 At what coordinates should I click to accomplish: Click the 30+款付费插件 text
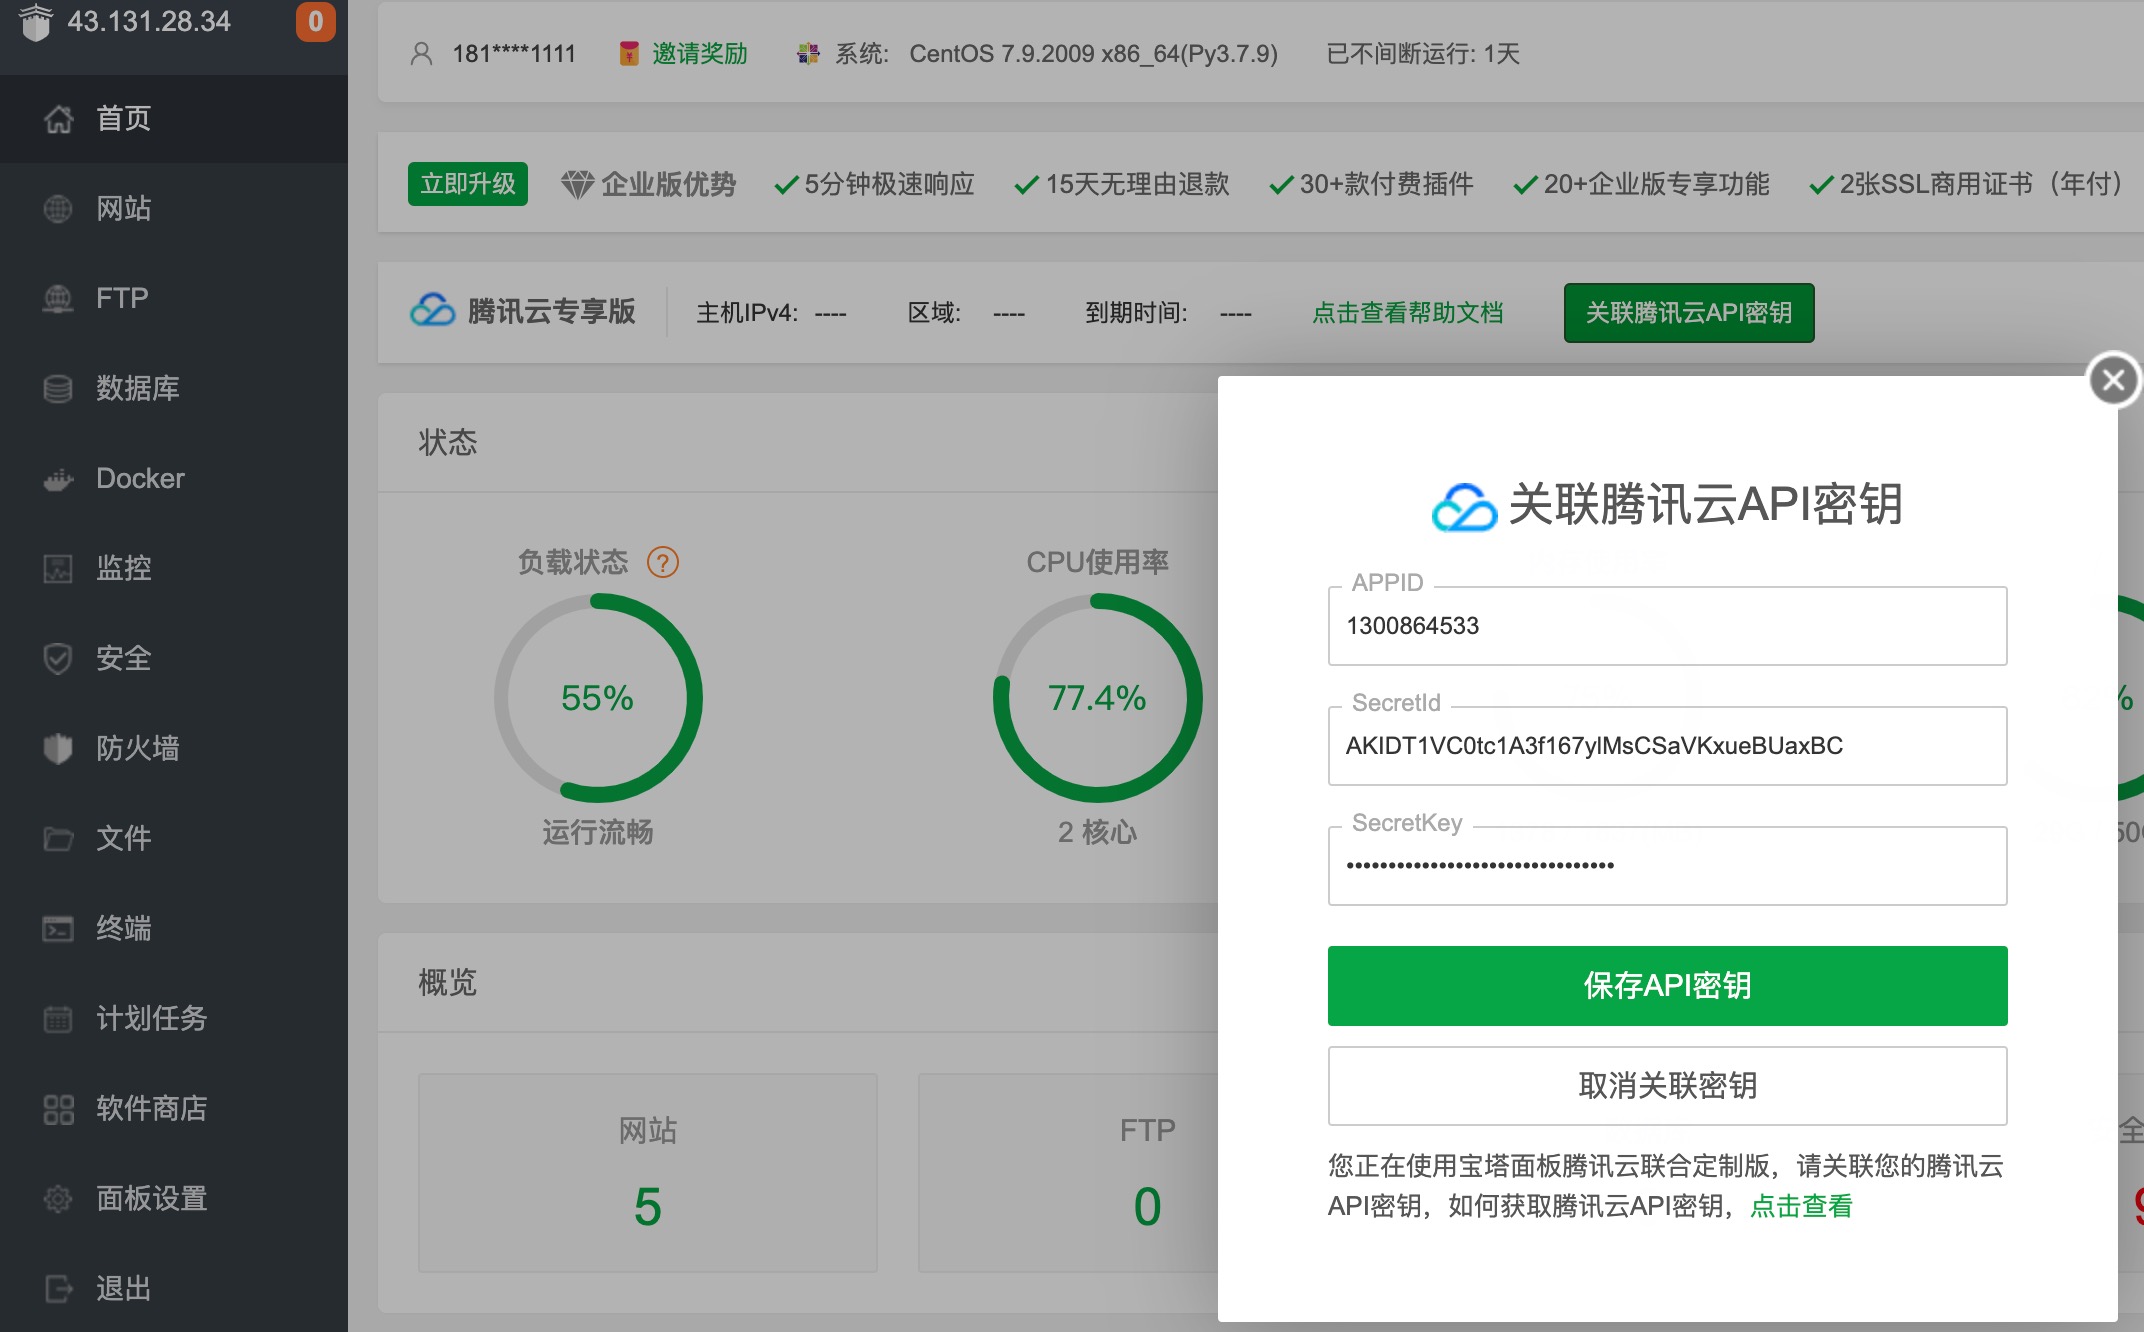tap(1386, 185)
